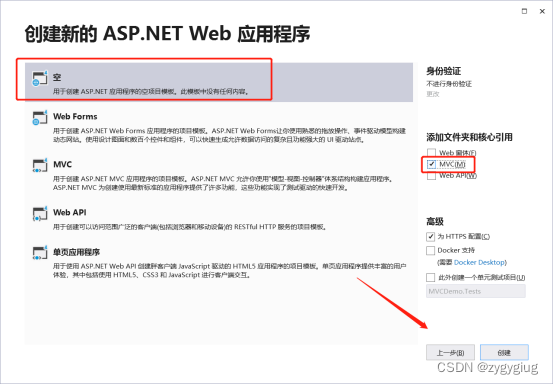Image resolution: width=553 pixels, height=384 pixels.
Task: Click the 不进行身份验证 status text
Action: [x=449, y=84]
